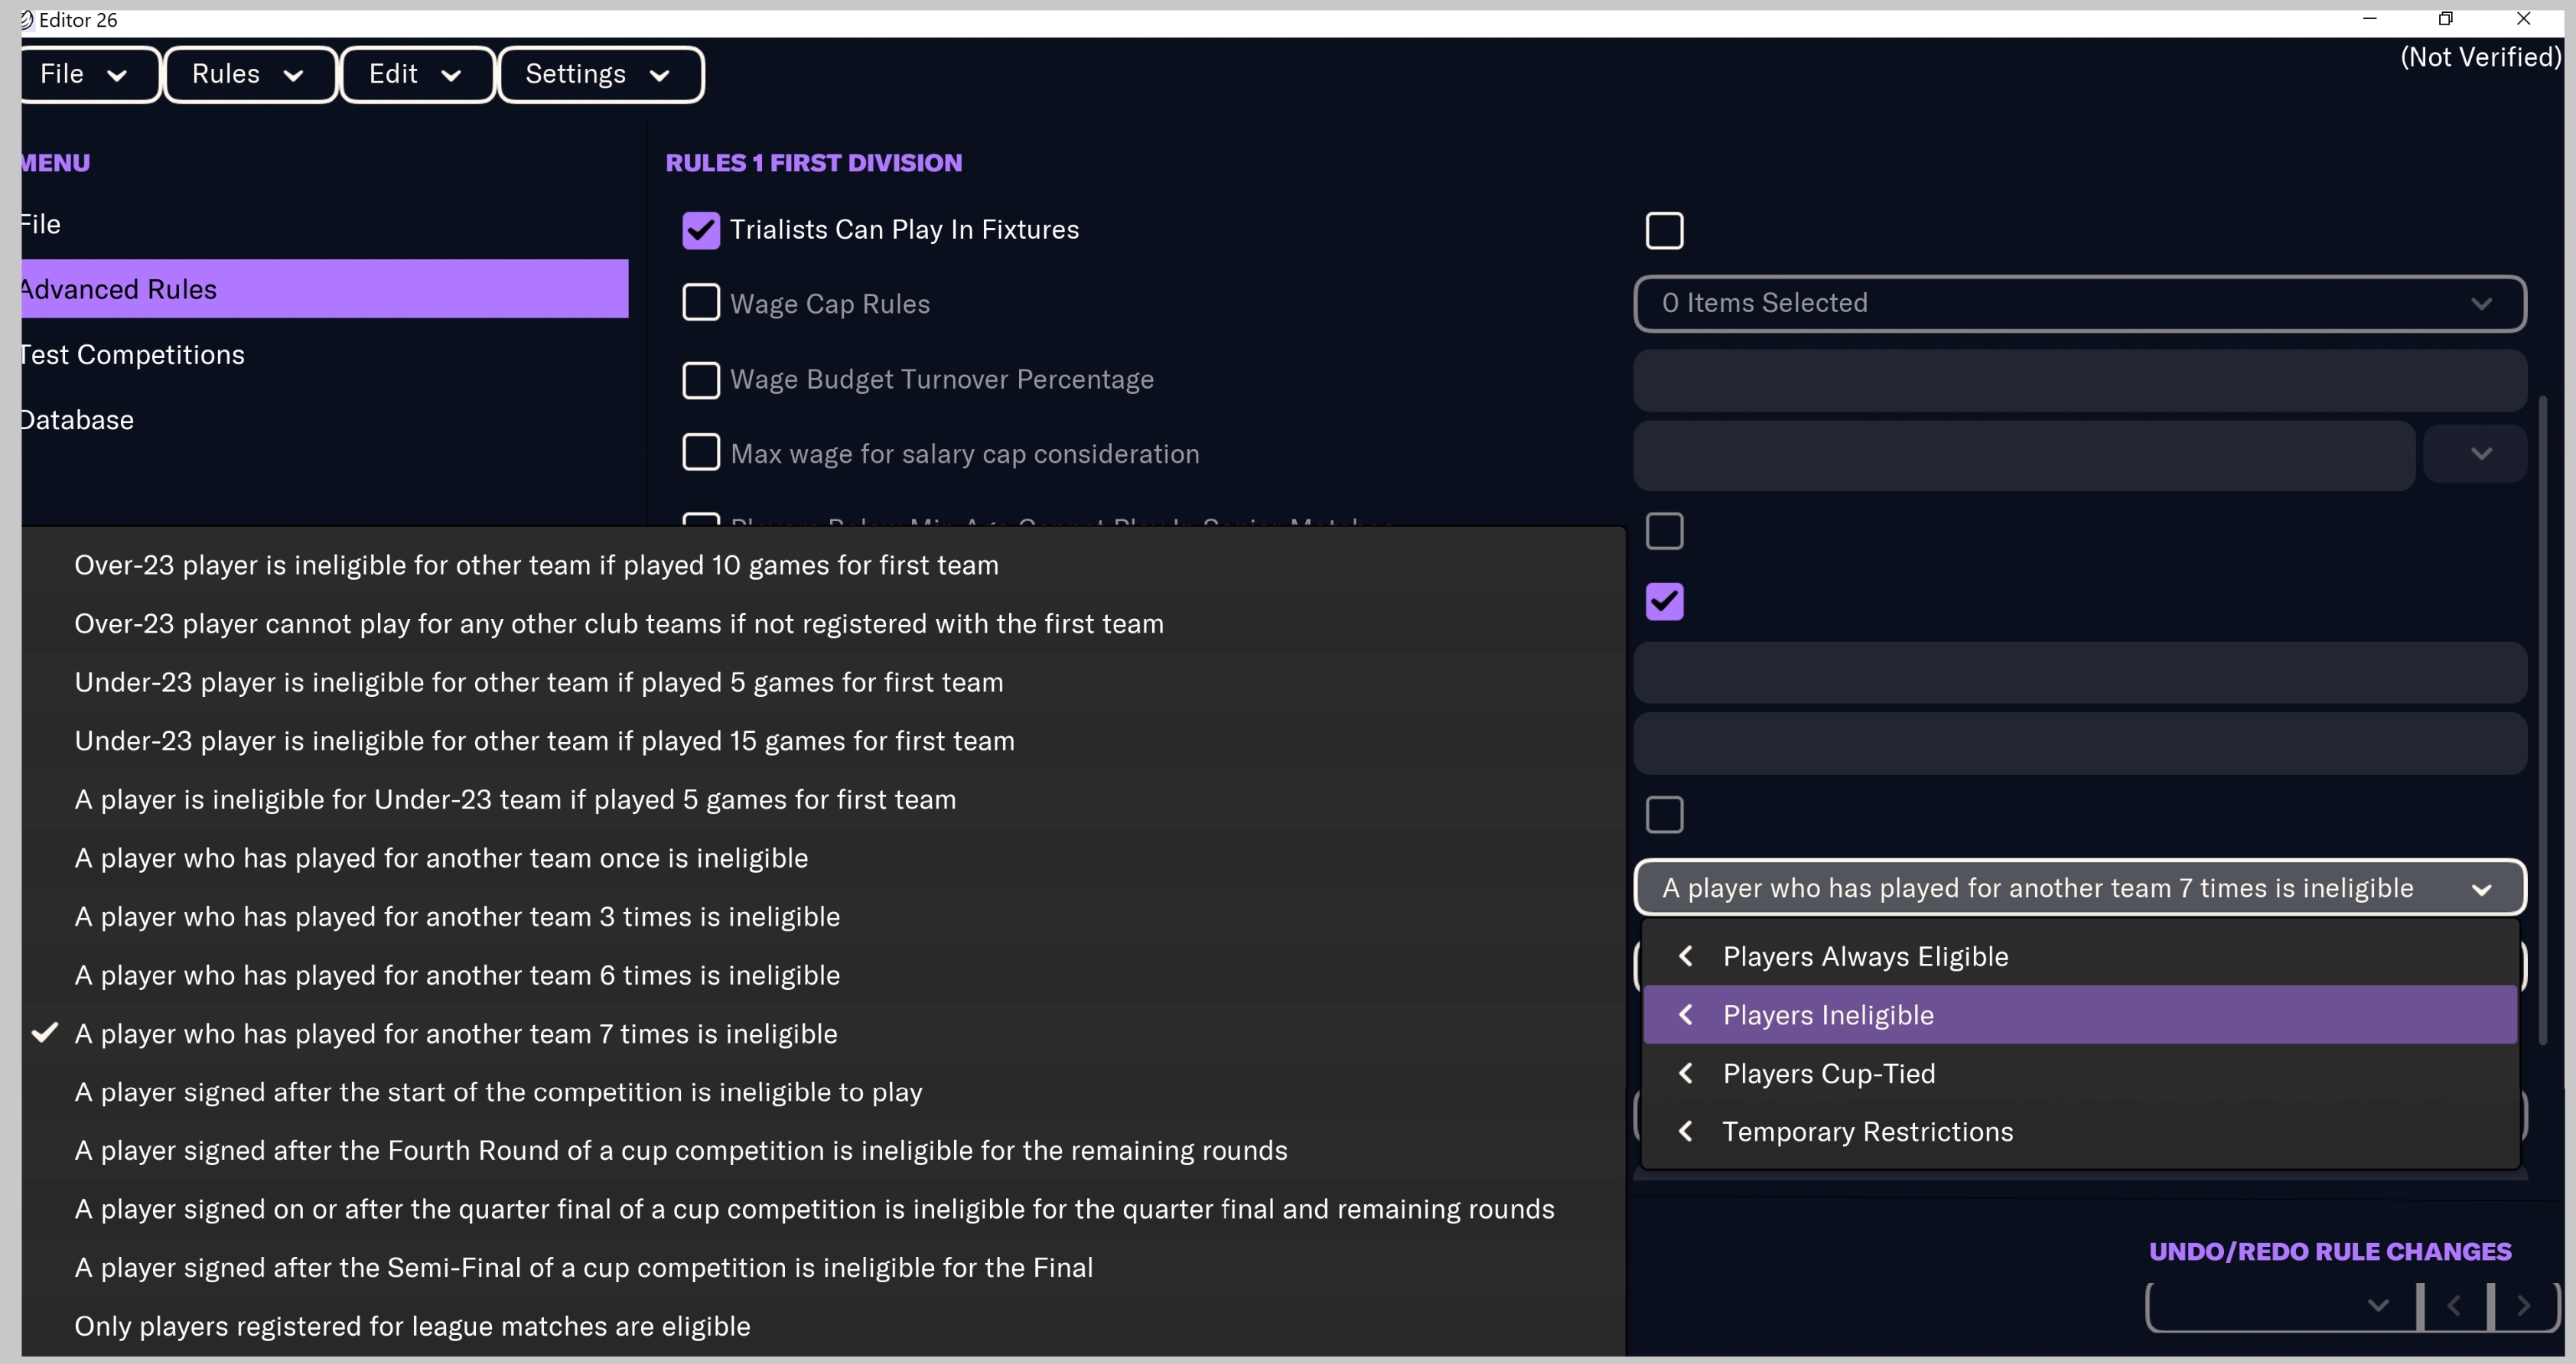Viewport: 2576px width, 1364px height.
Task: Select Database in the side menu
Action: (x=78, y=419)
